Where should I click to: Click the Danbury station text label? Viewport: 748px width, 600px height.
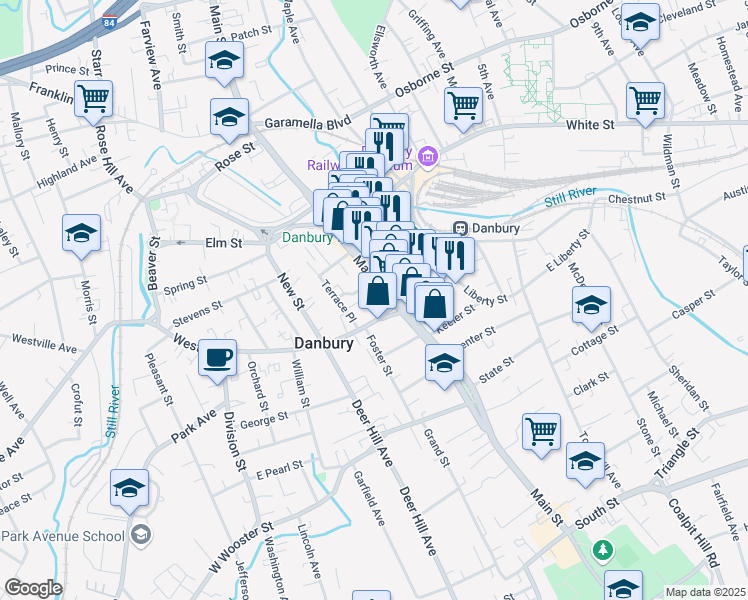click(496, 228)
